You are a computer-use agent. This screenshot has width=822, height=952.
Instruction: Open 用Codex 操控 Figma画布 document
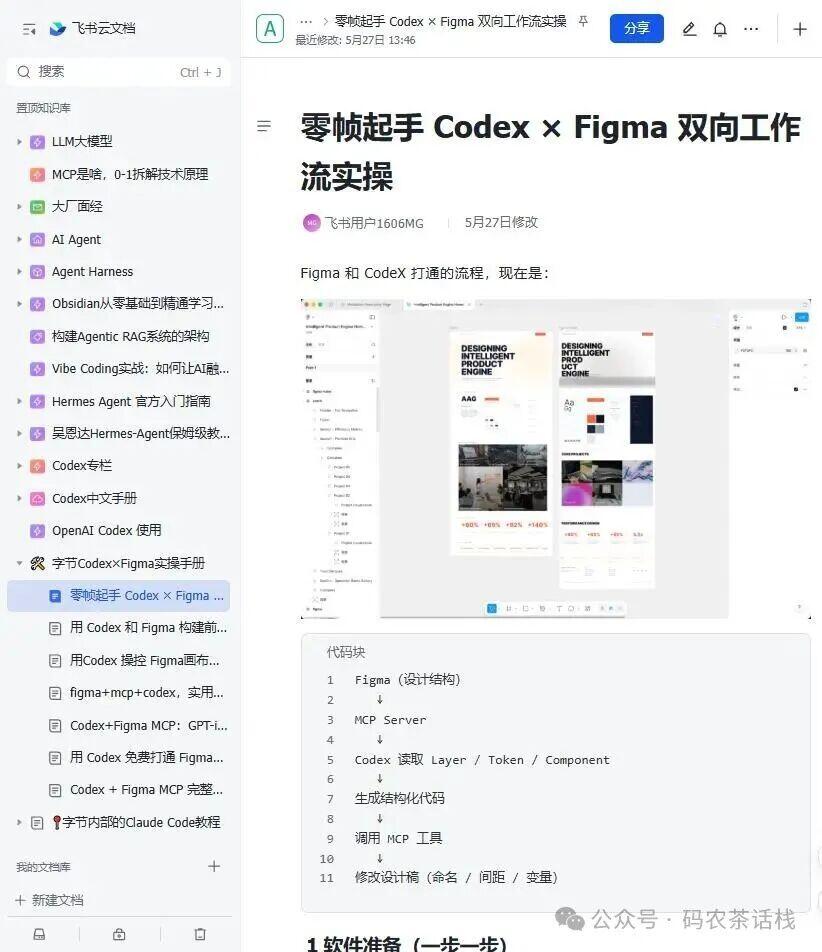click(x=144, y=661)
